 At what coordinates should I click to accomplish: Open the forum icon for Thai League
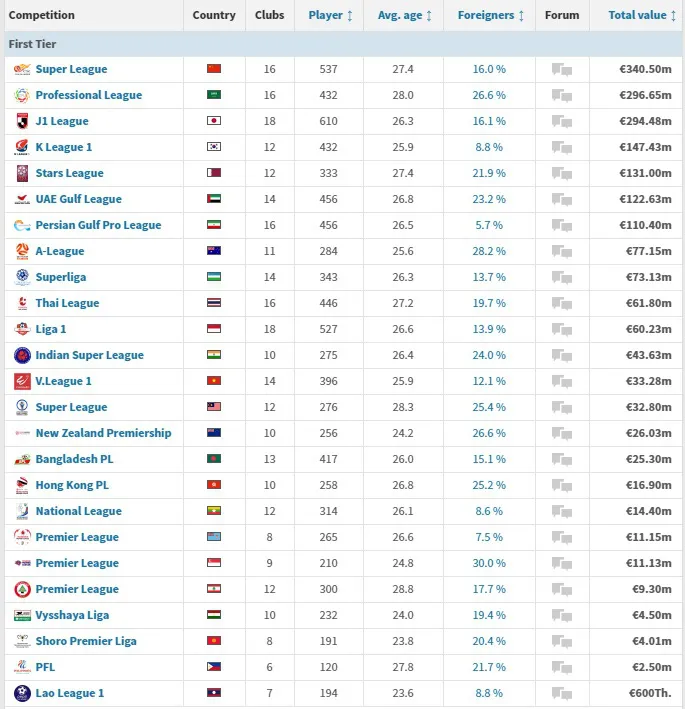pos(562,303)
